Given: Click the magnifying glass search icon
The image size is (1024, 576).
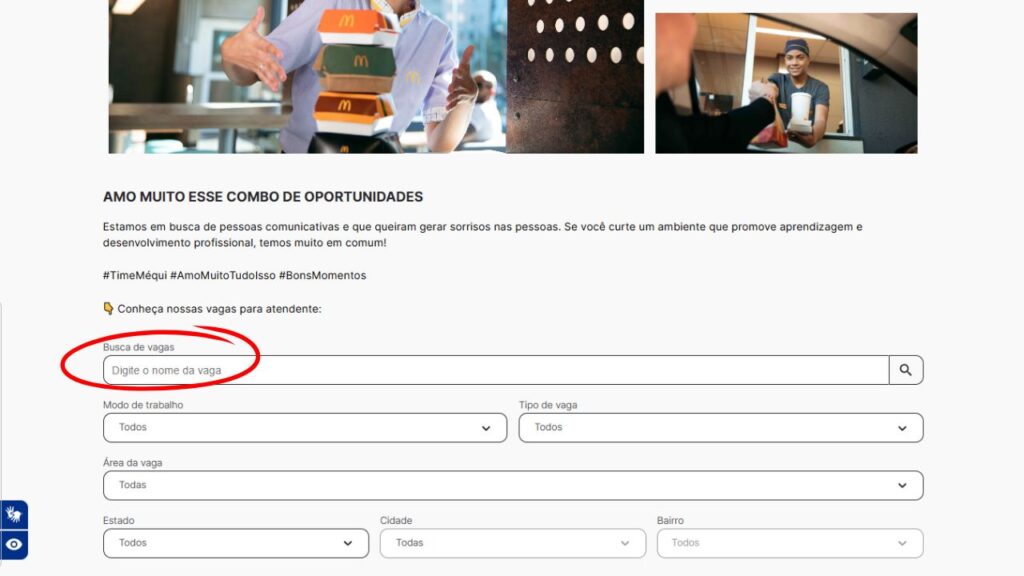Looking at the screenshot, I should tap(905, 370).
